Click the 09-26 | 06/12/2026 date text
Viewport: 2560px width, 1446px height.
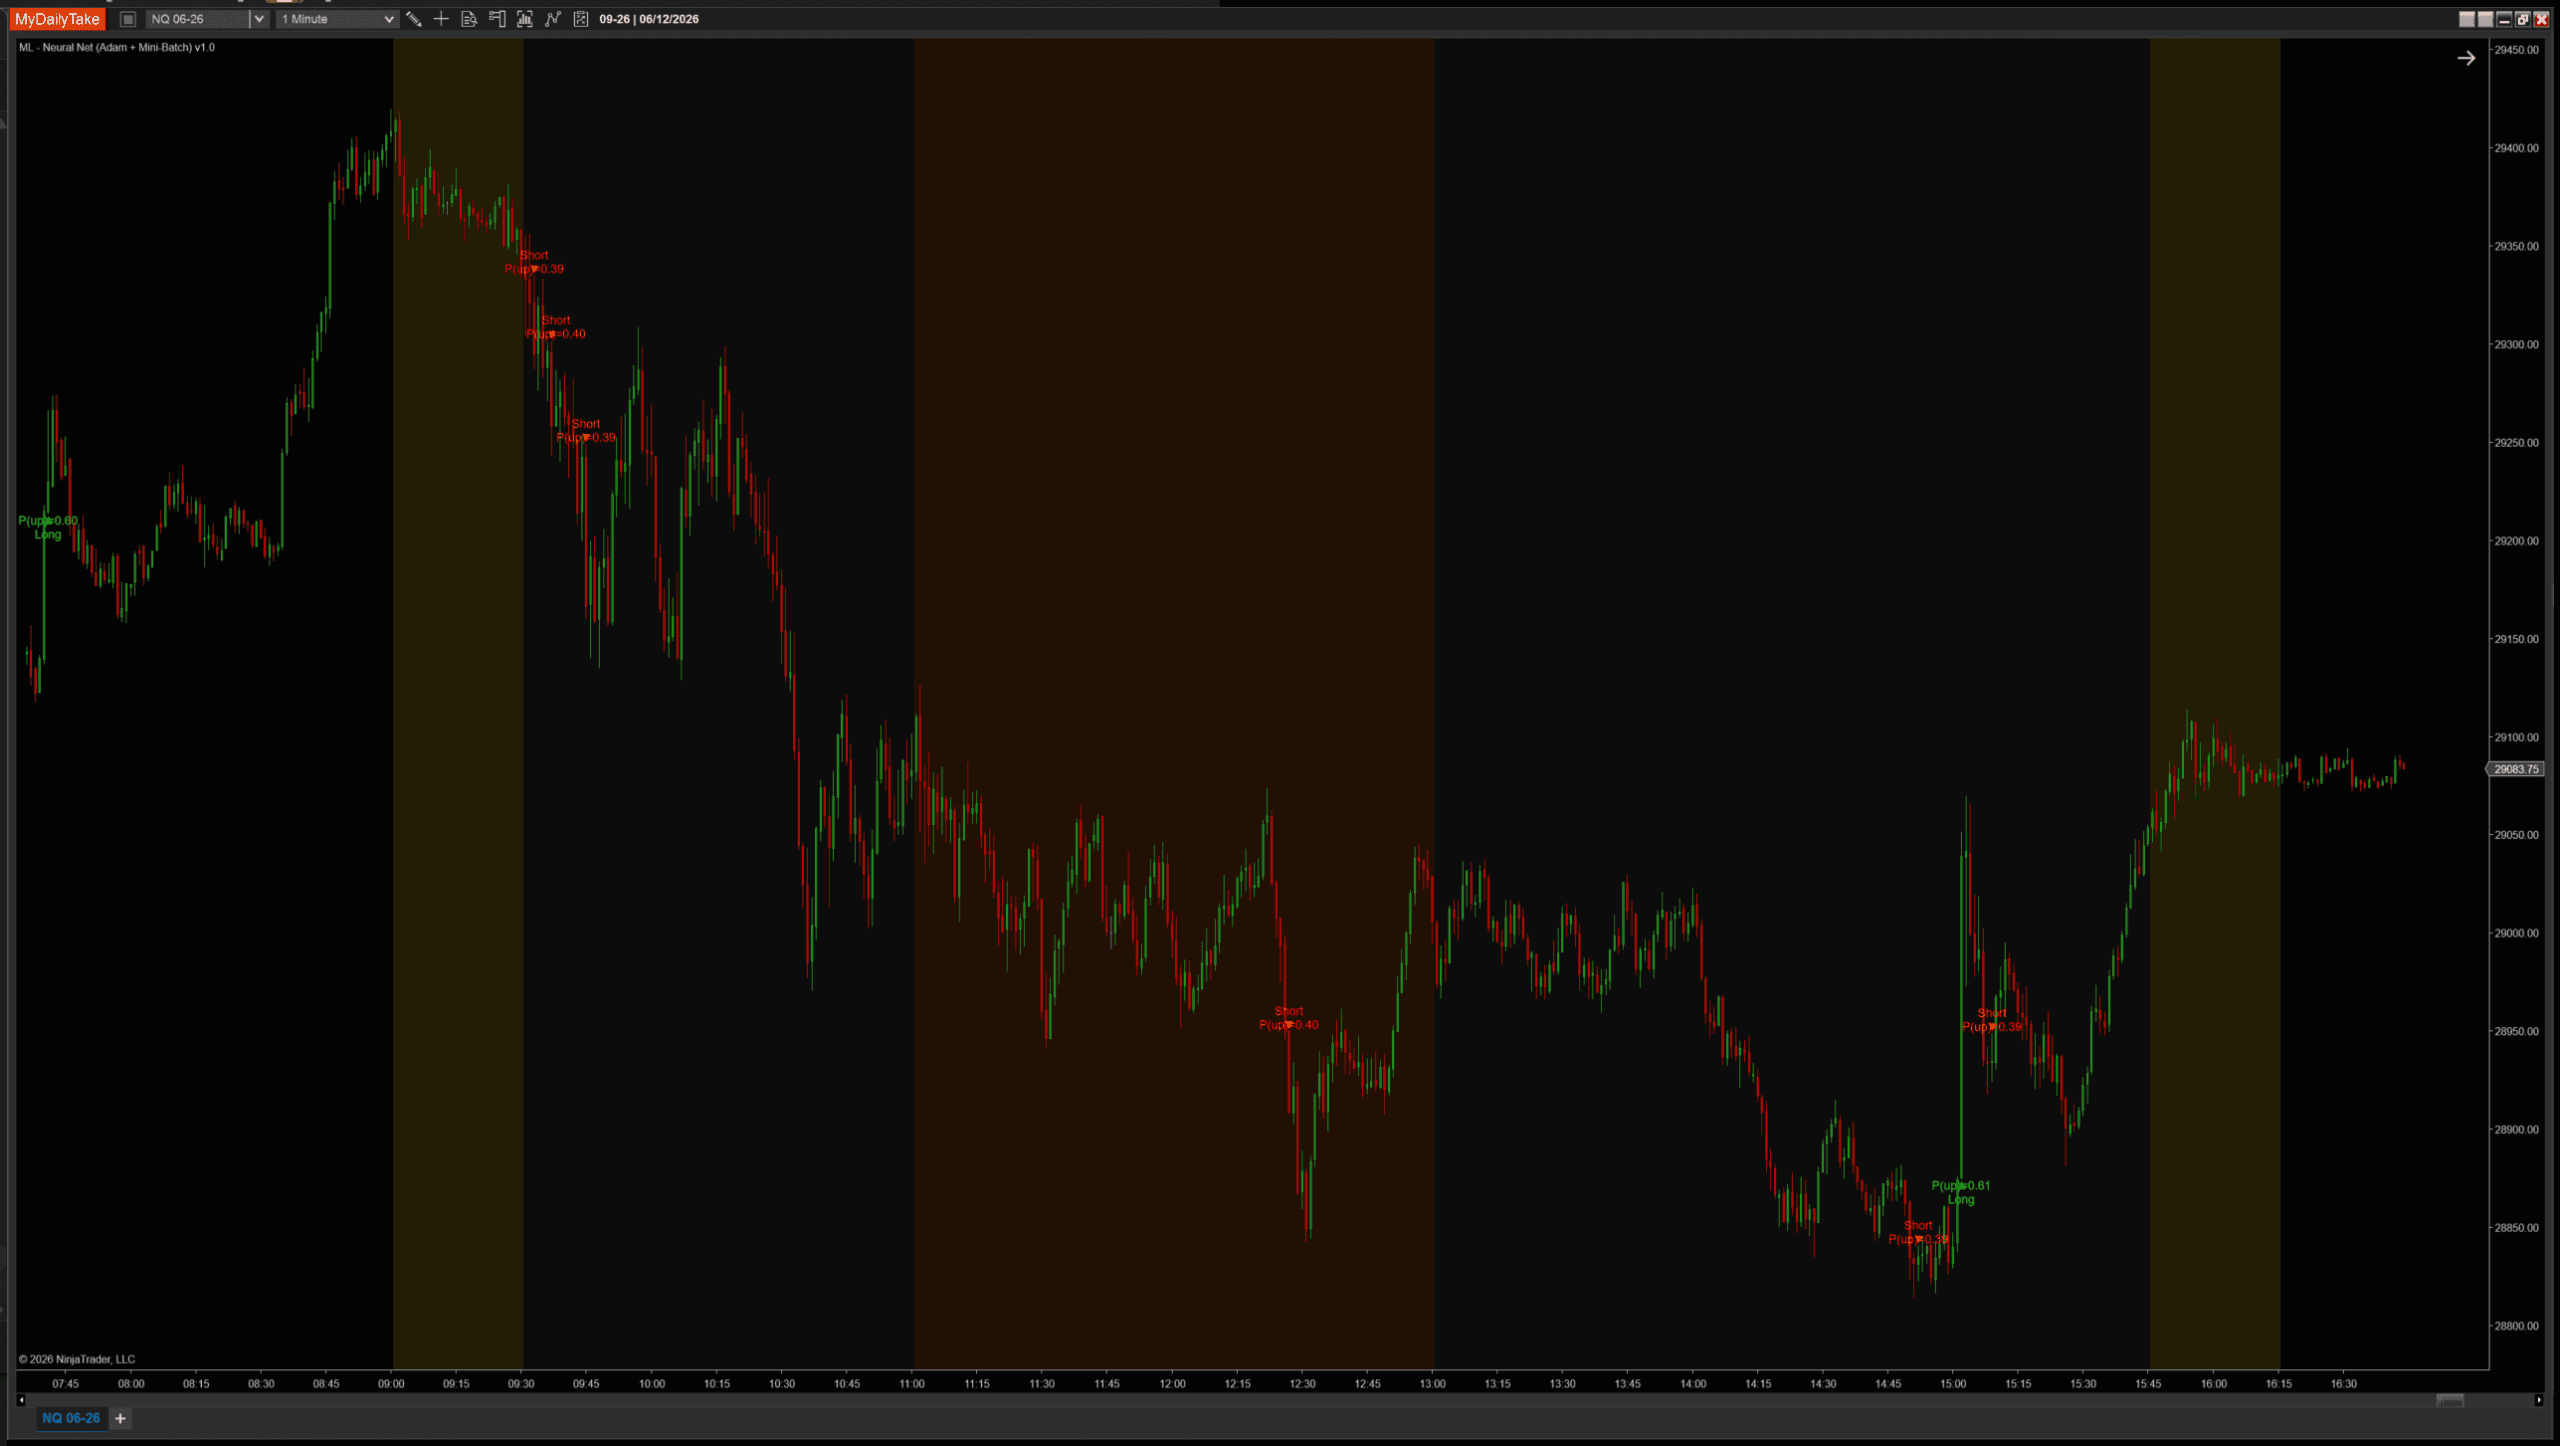[x=649, y=19]
